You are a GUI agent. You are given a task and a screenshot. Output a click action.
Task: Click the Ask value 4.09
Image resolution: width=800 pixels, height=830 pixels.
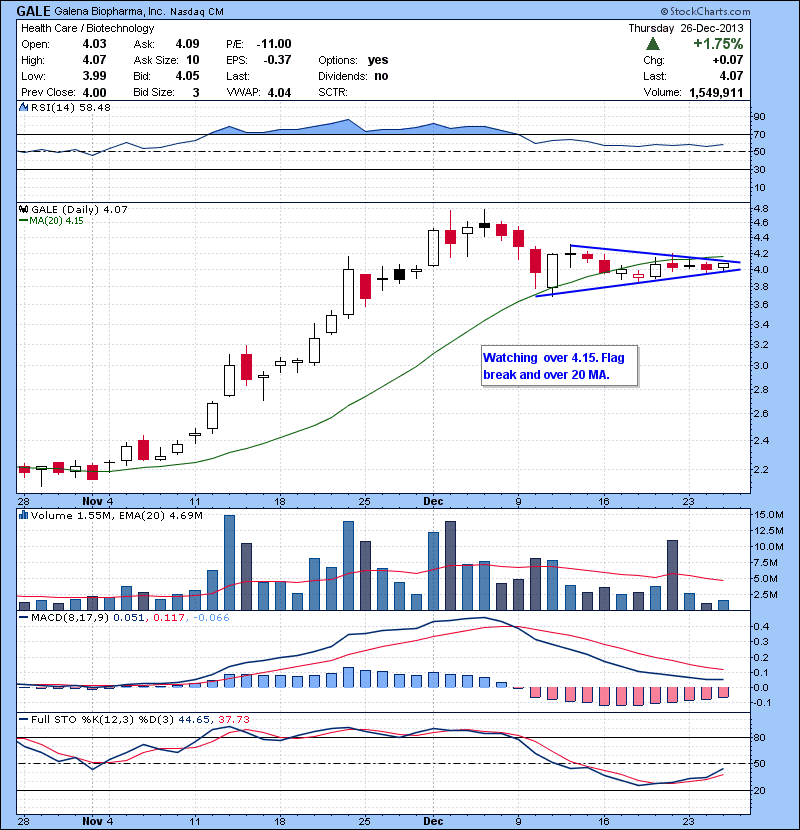[187, 44]
